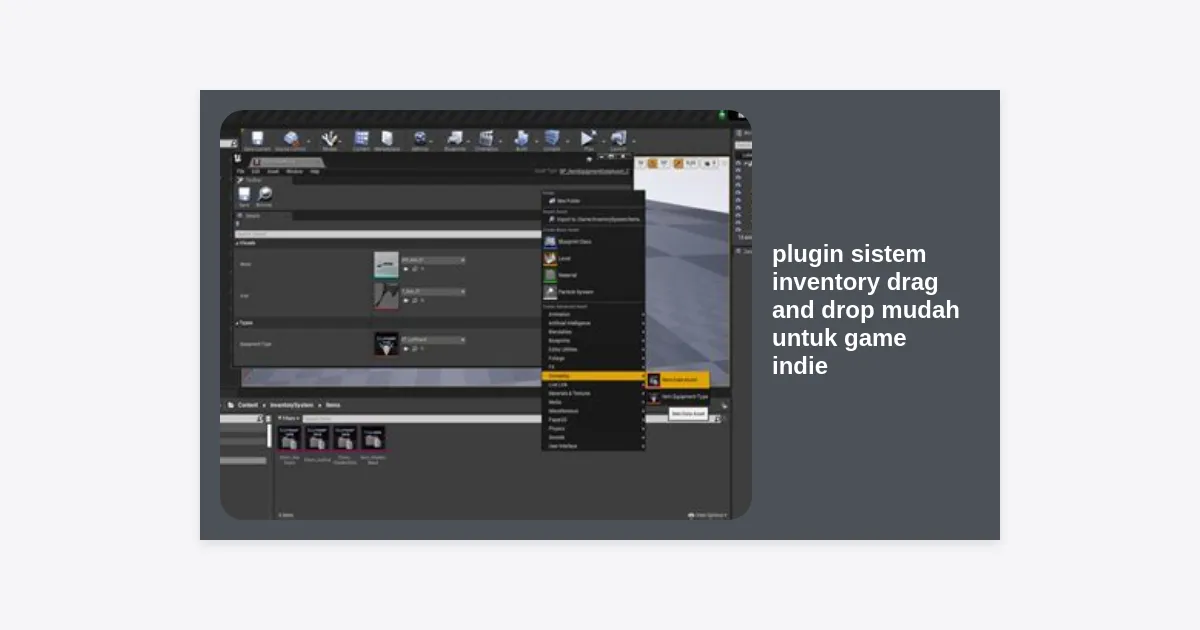Expand the Equipment Type asset dropdown
Screen dimensions: 1200x630
click(x=462, y=340)
